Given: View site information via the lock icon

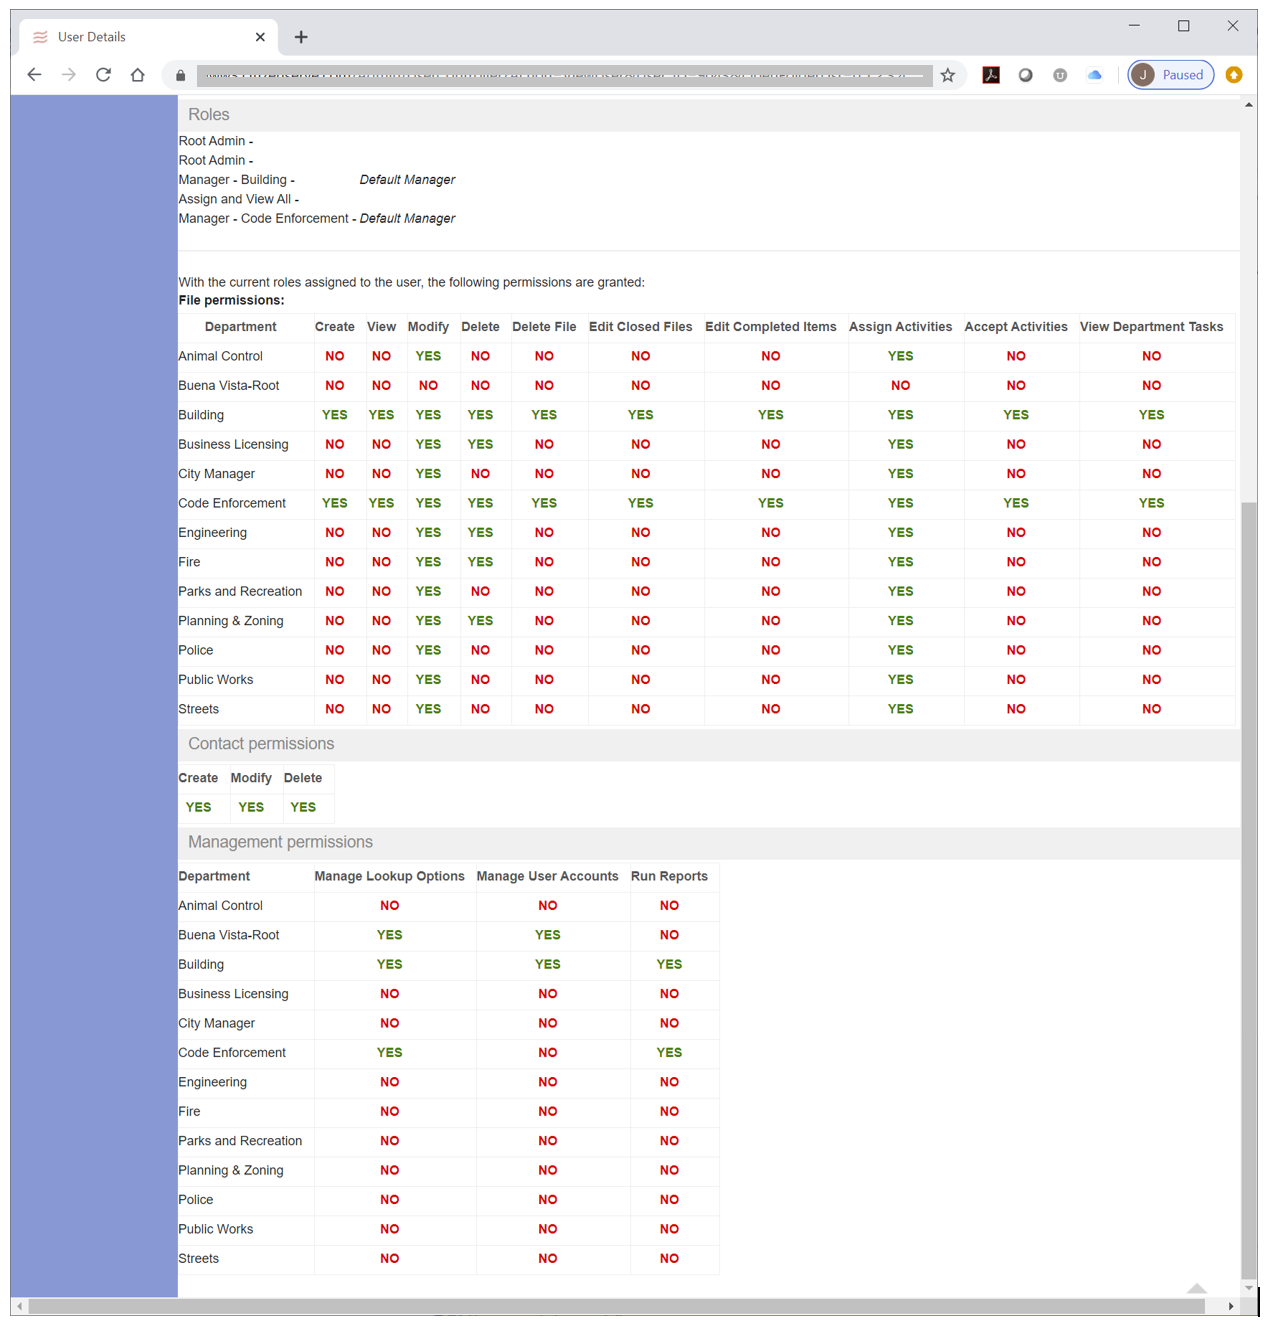Looking at the screenshot, I should (180, 75).
